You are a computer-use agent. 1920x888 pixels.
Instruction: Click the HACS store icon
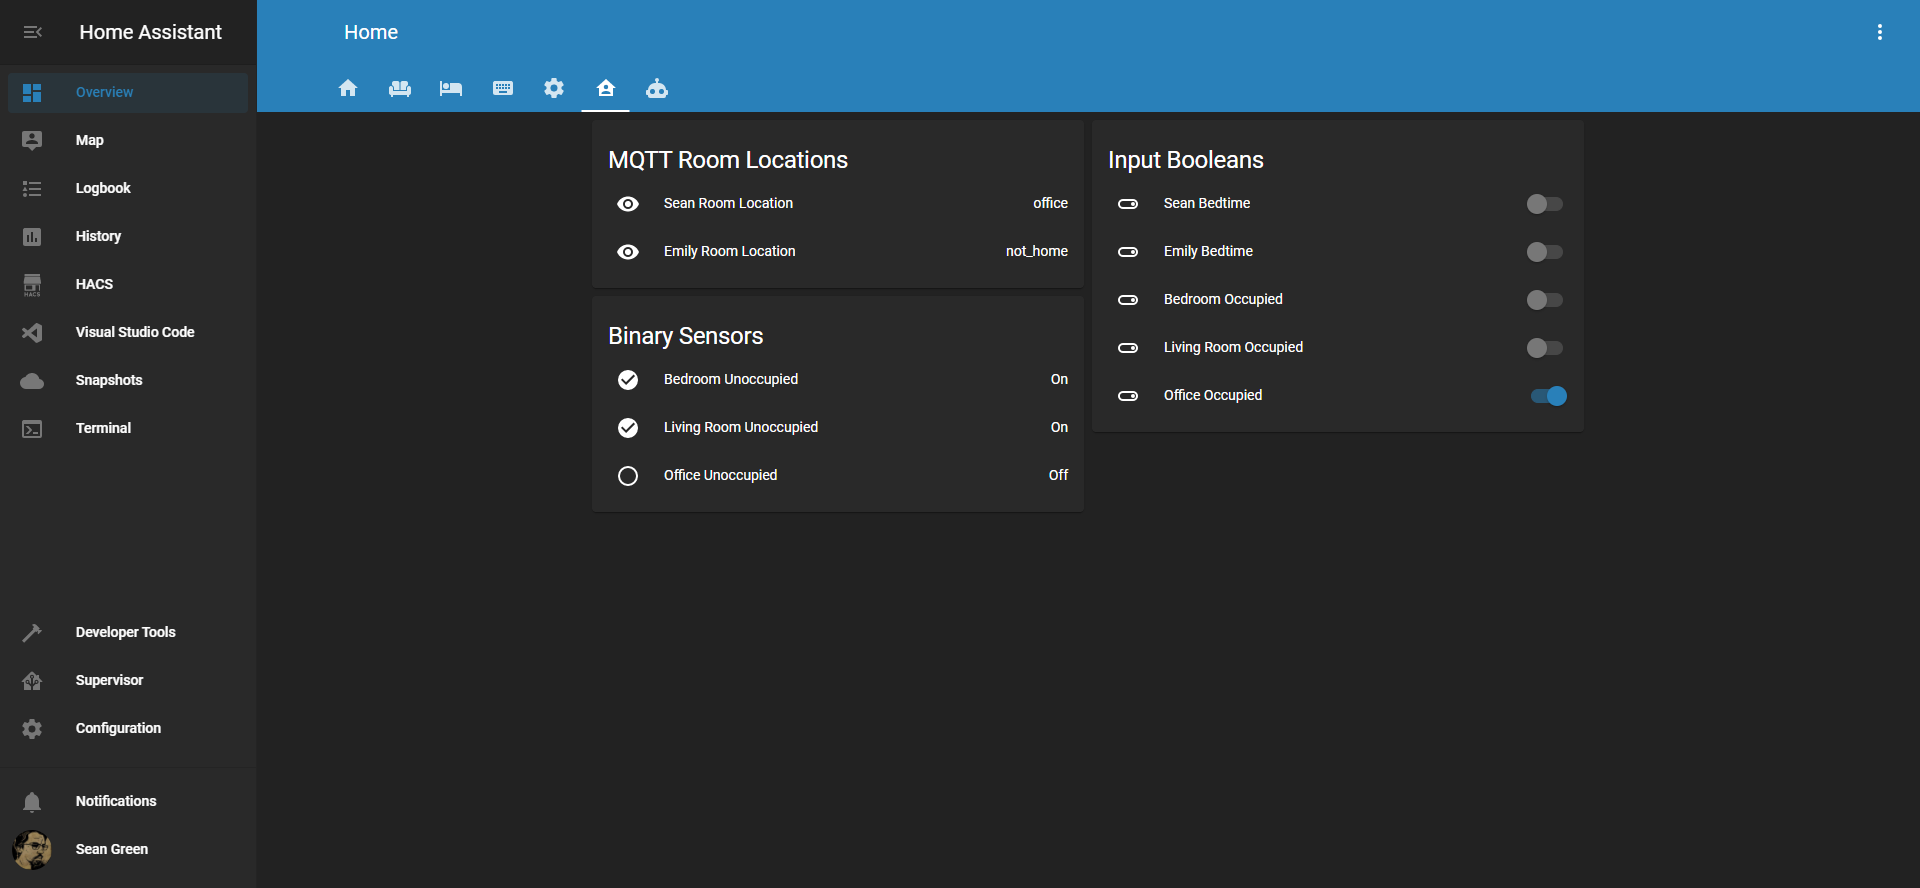pyautogui.click(x=32, y=285)
